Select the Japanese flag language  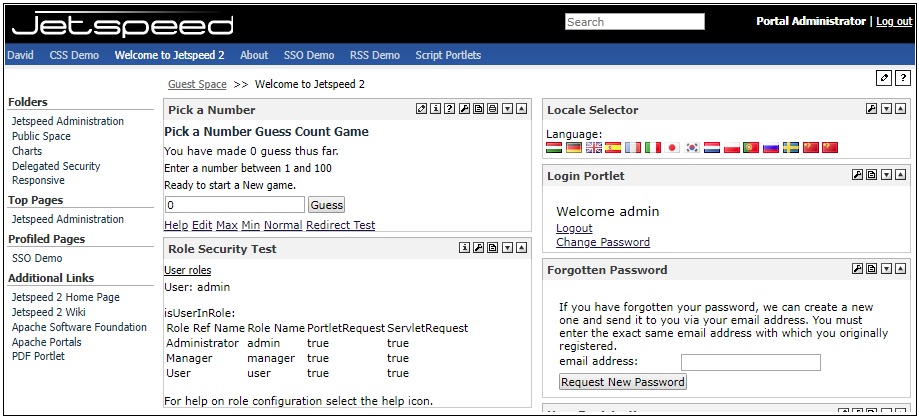pos(672,148)
